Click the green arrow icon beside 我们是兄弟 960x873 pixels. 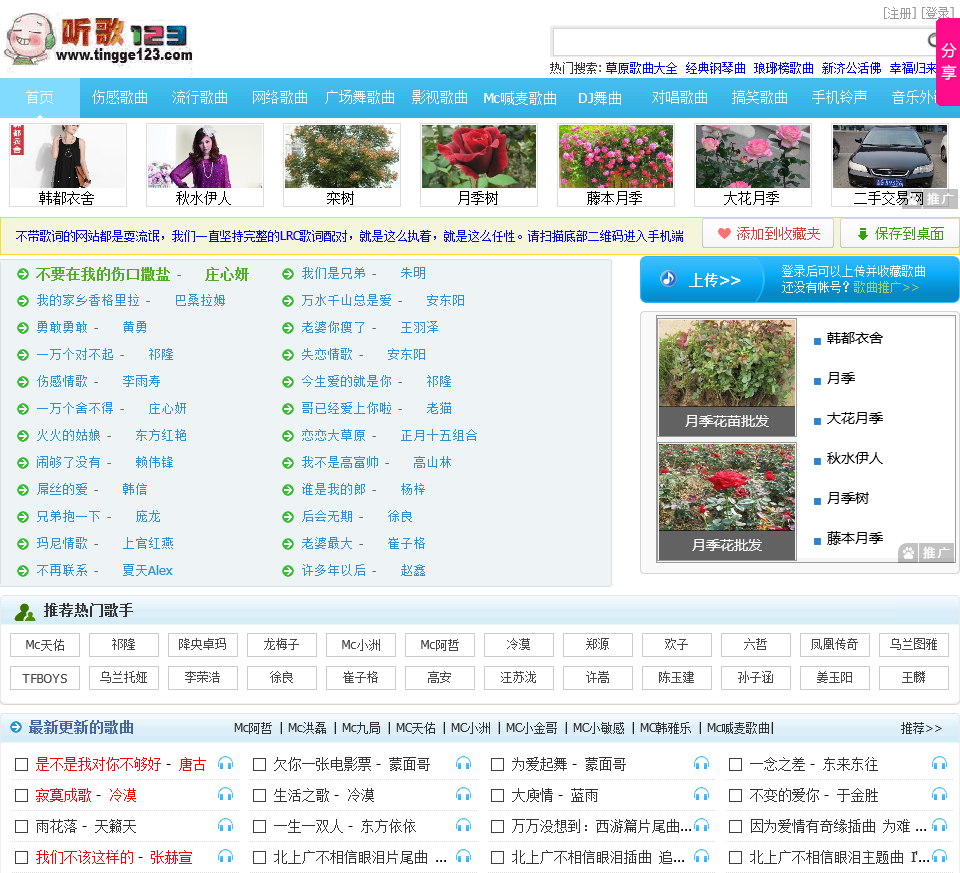pos(288,274)
